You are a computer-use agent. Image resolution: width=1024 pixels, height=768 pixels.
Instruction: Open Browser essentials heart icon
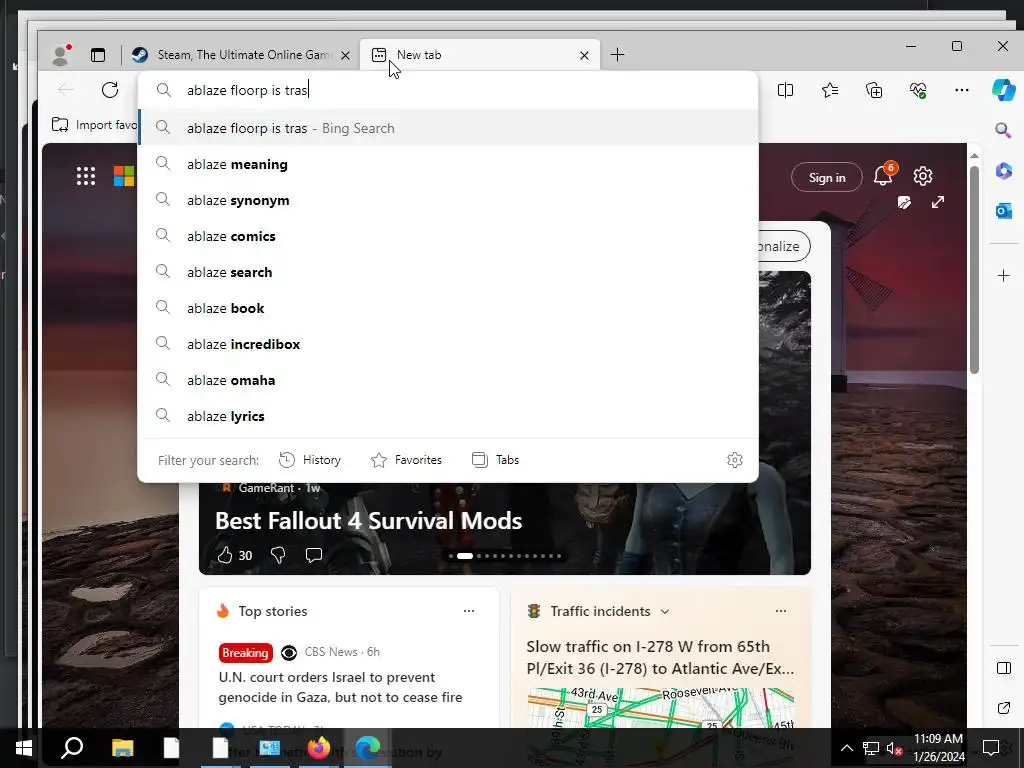918,90
